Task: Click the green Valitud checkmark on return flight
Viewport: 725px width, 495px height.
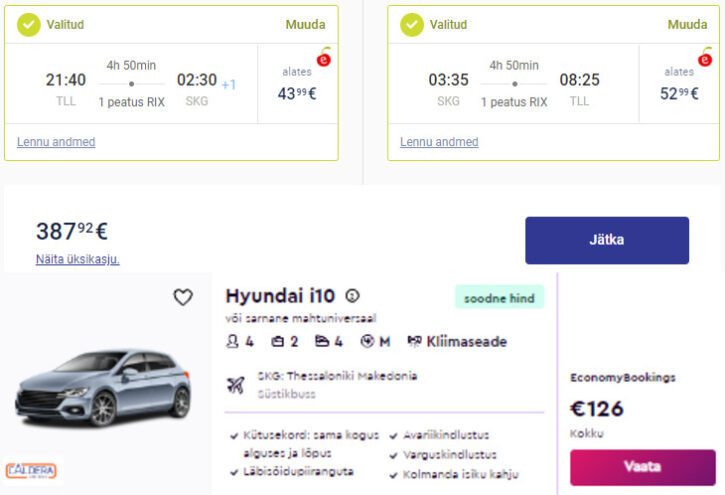Action: pyautogui.click(x=412, y=24)
